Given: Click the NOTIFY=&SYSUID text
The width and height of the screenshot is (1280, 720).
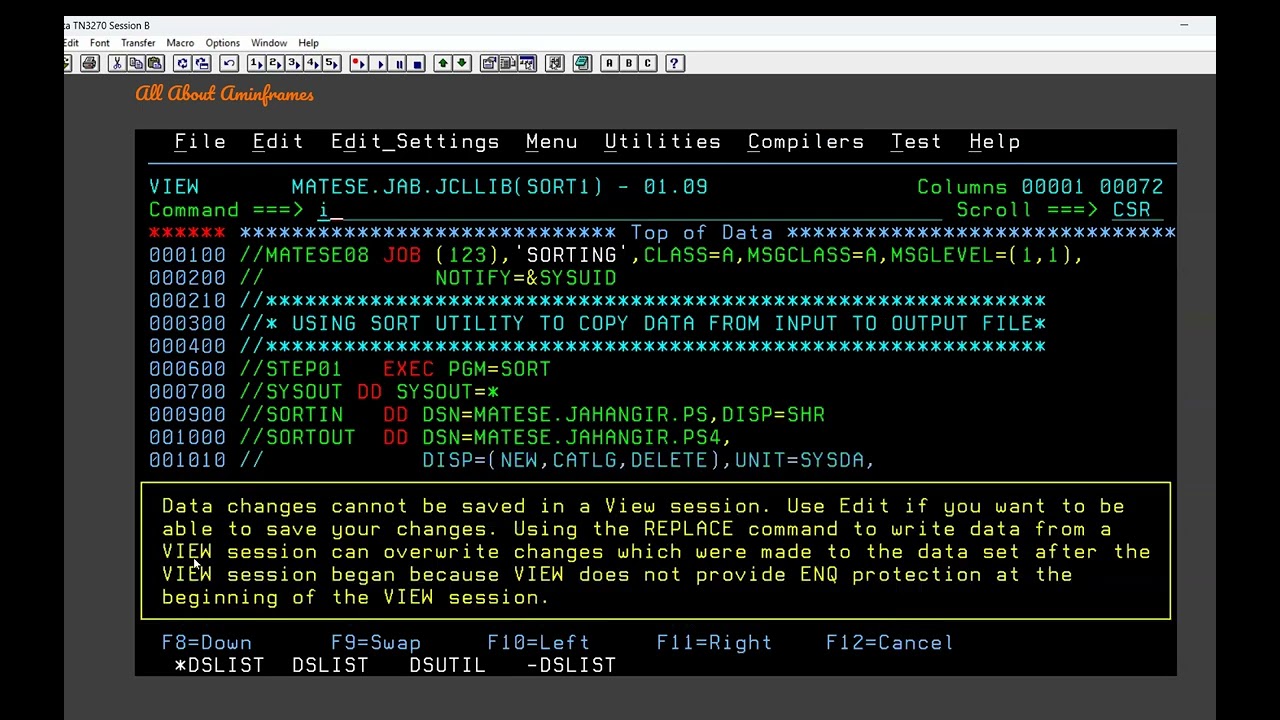Looking at the screenshot, I should tap(526, 278).
